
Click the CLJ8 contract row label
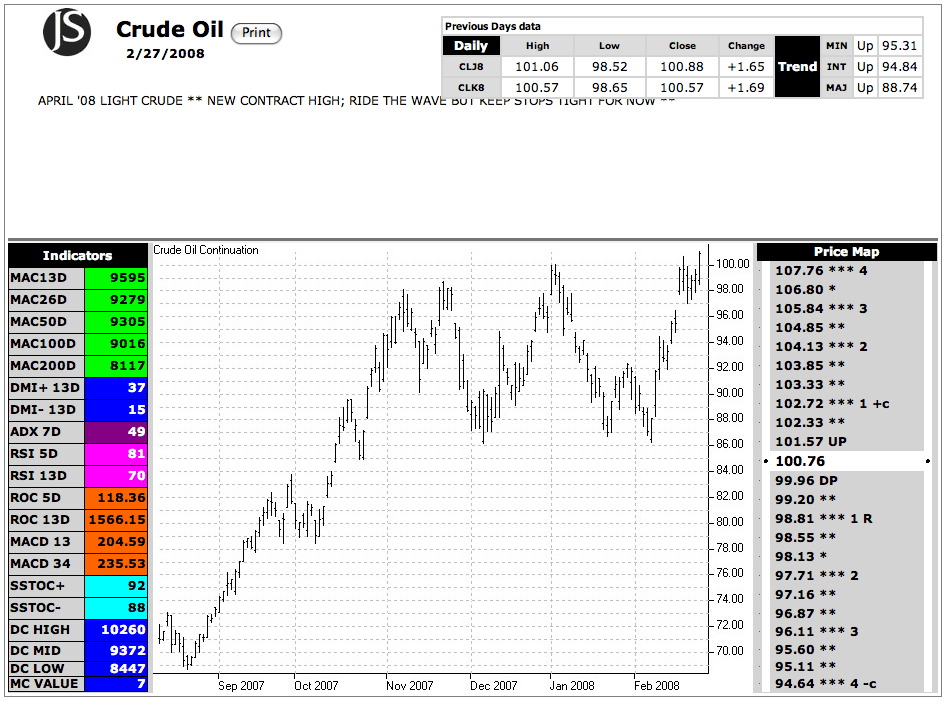pyautogui.click(x=471, y=67)
